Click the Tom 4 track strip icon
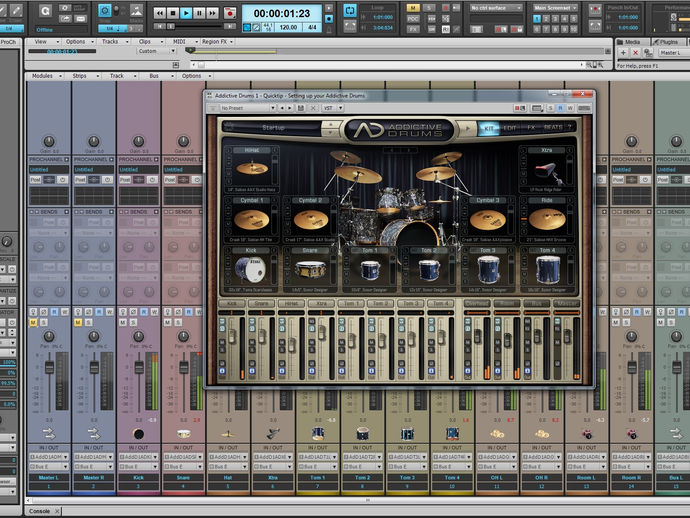Viewport: 690px width, 518px height. tap(452, 434)
